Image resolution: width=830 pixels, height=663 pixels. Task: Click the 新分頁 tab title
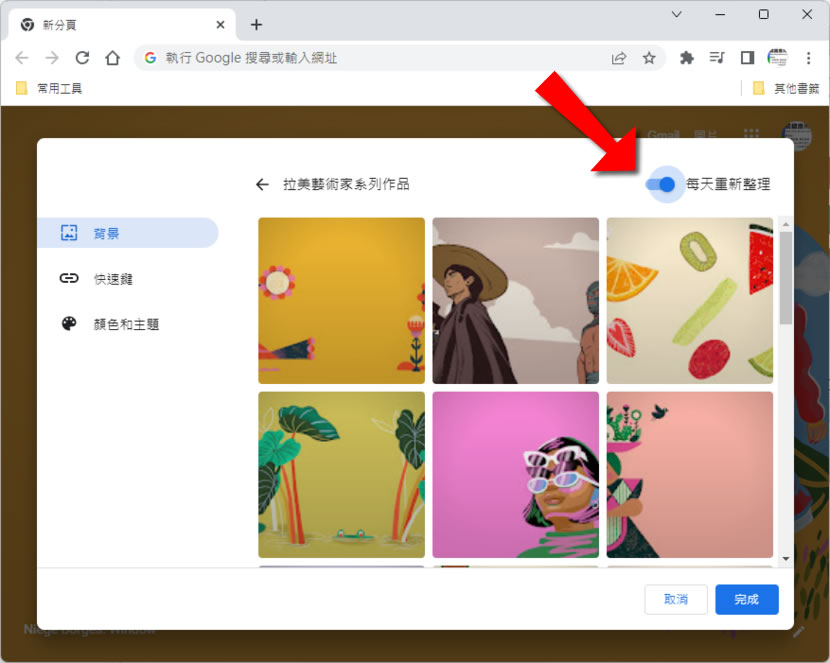tap(59, 25)
